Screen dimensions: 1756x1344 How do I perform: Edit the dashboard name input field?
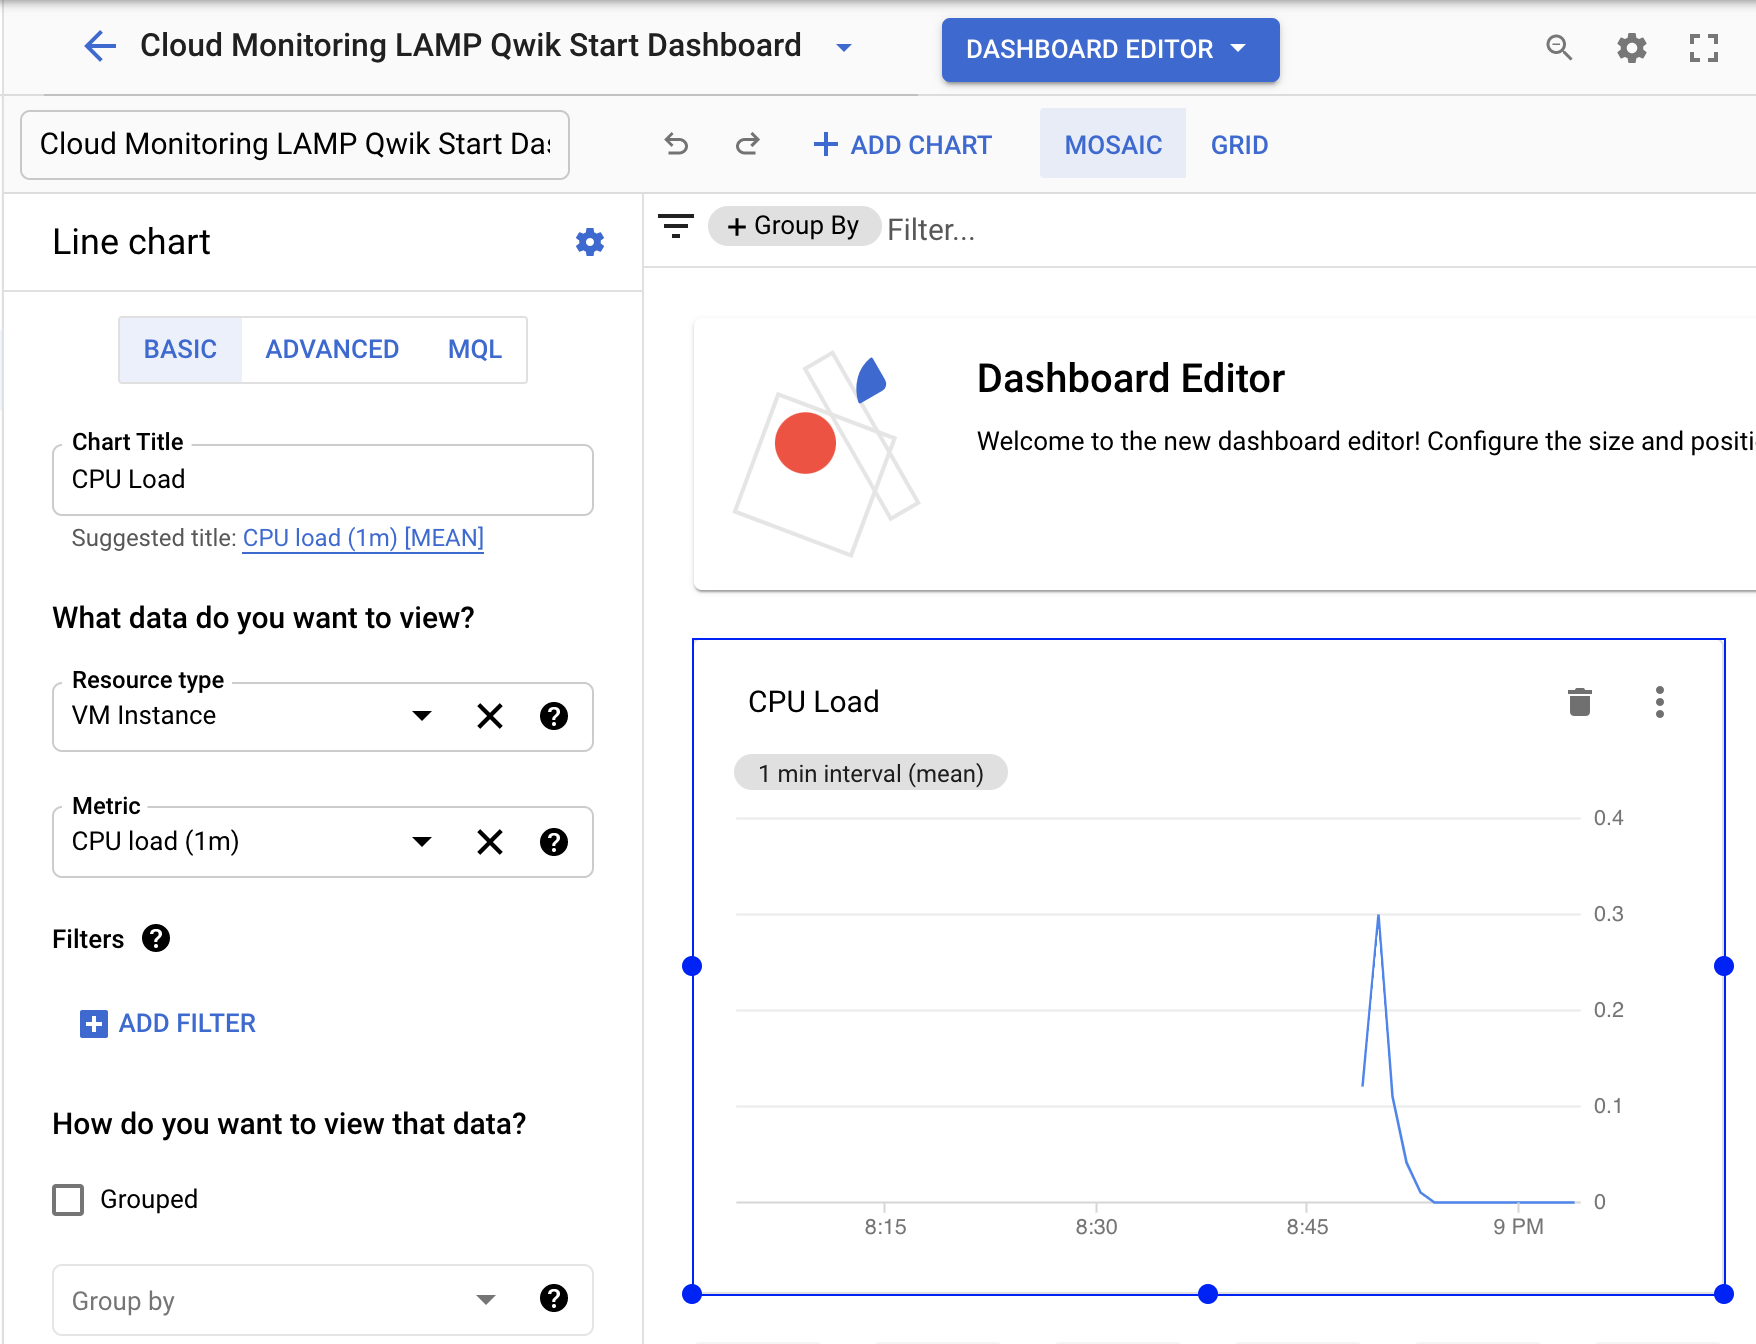pos(295,144)
